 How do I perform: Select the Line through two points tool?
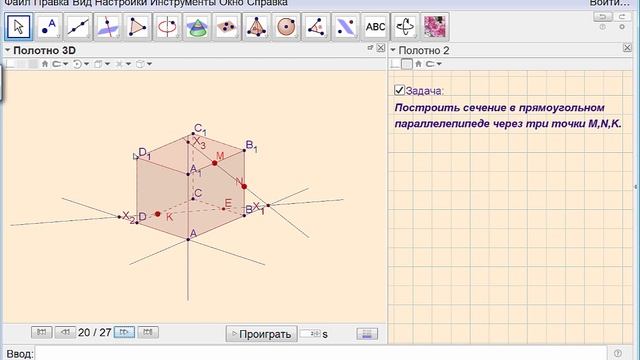(78, 27)
